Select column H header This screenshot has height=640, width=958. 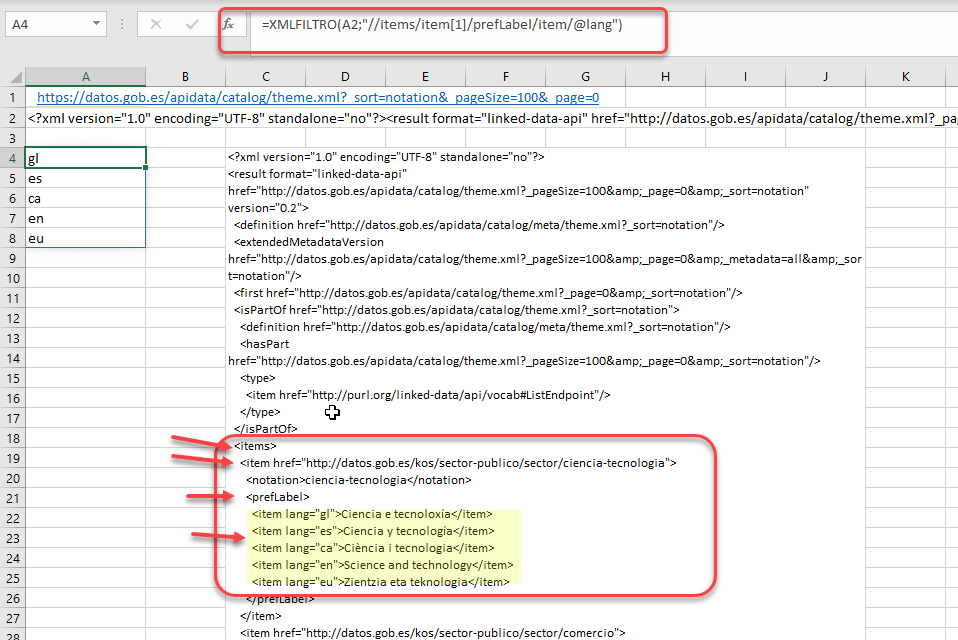[x=665, y=76]
